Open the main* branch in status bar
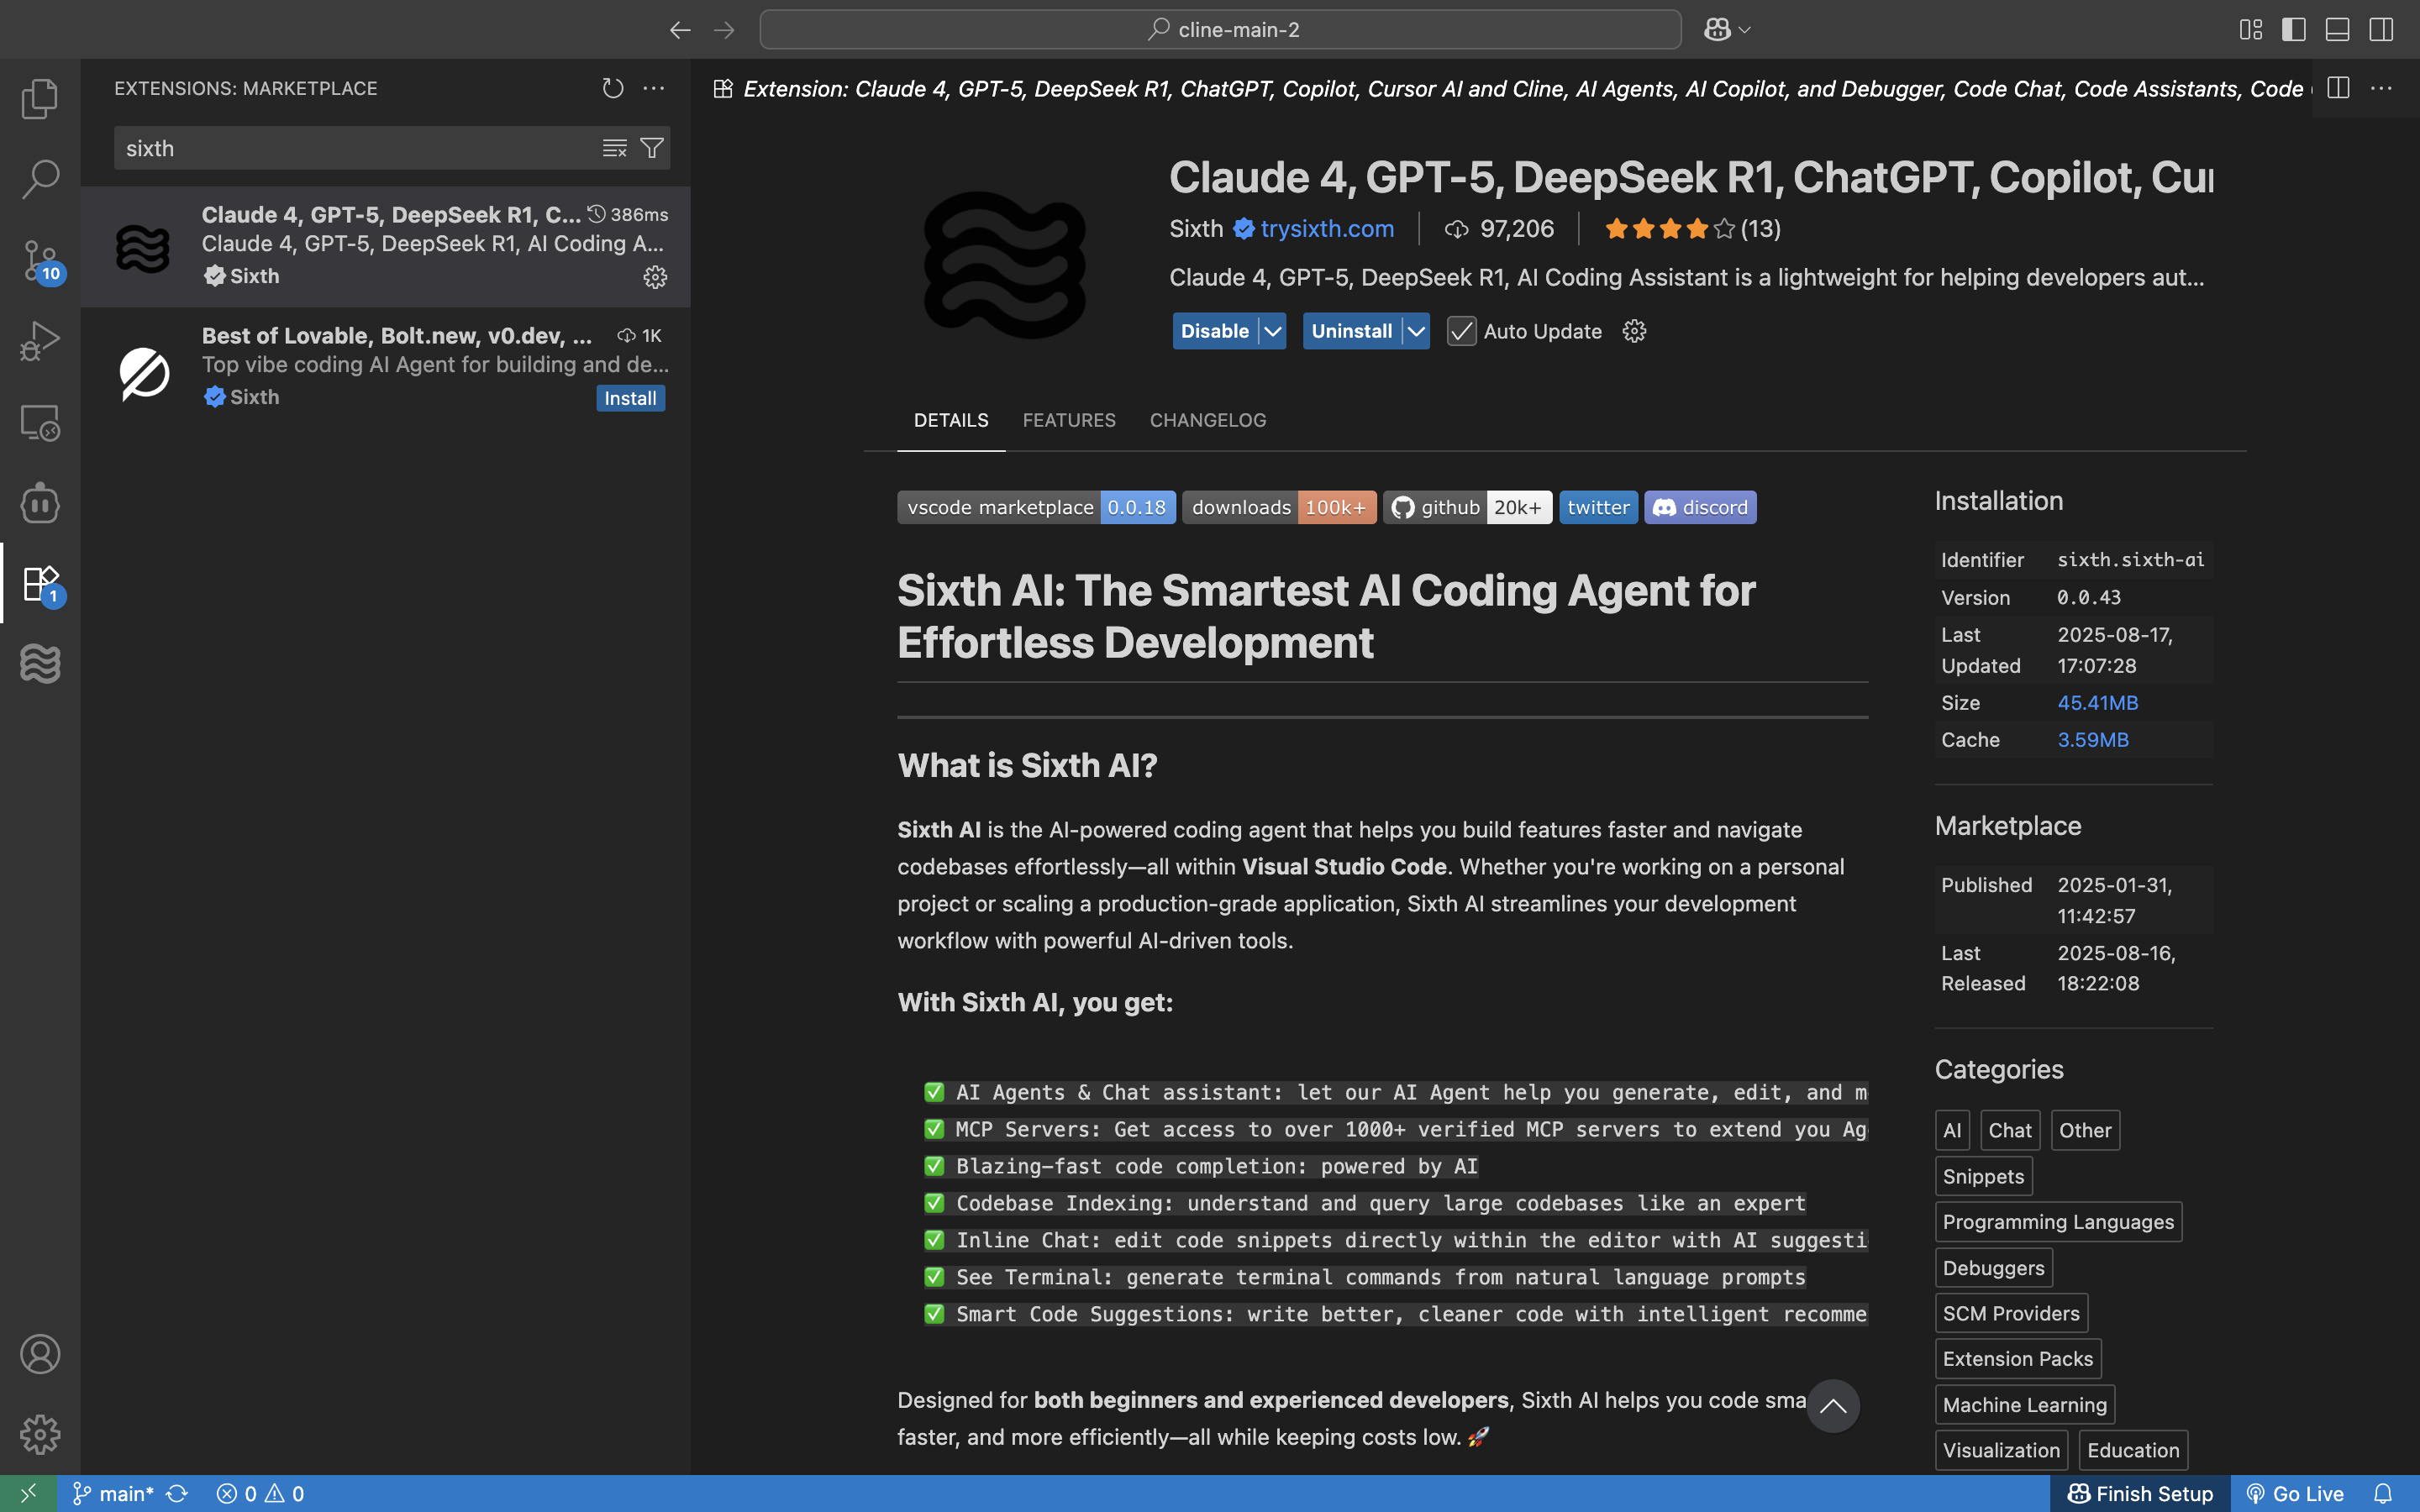 113,1493
